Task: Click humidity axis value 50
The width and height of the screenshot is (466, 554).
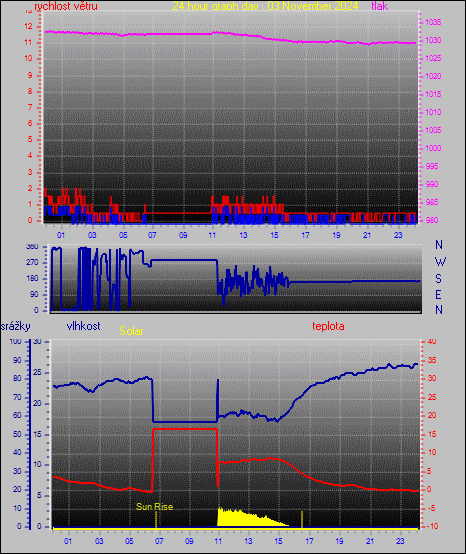Action: tap(17, 434)
